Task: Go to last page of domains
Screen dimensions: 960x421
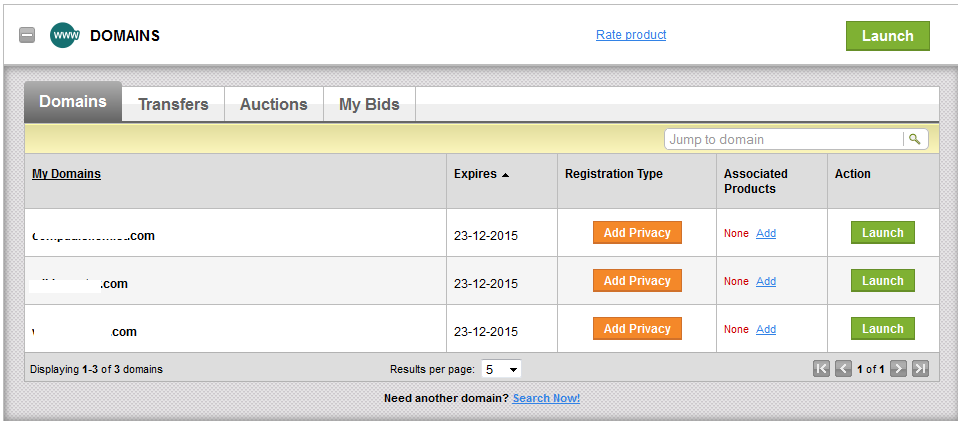Action: coord(920,369)
